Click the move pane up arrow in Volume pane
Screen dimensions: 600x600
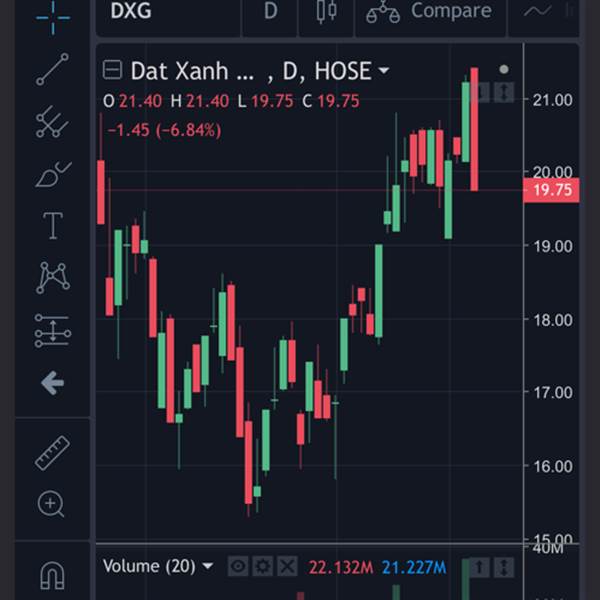click(479, 567)
